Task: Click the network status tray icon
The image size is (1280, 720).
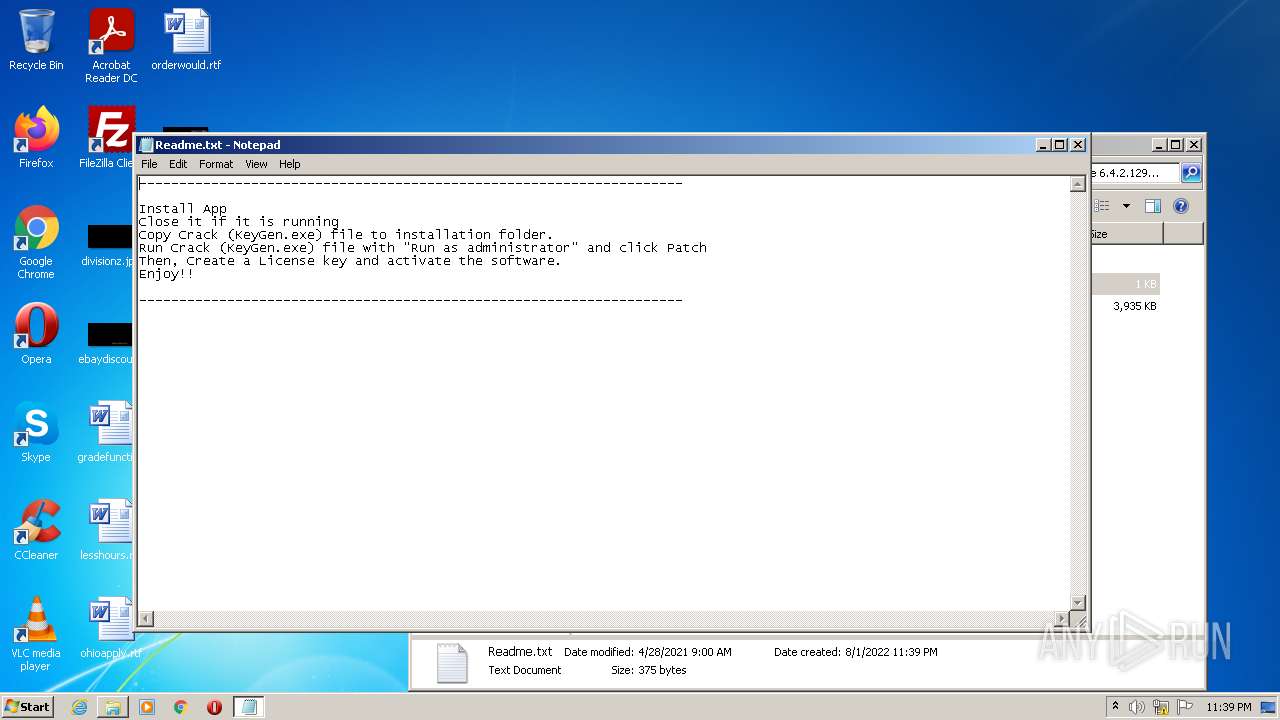Action: tap(1161, 707)
